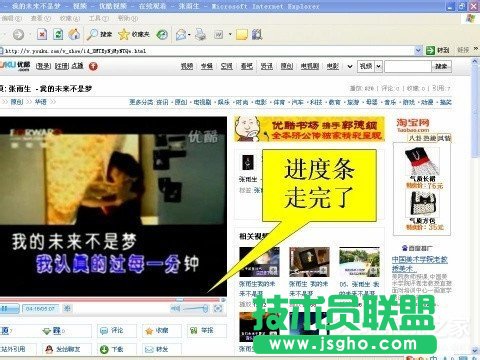Screen dimensions: 480x360
Task: Click the 气质方包 product image
Action: pyautogui.click(x=422, y=204)
